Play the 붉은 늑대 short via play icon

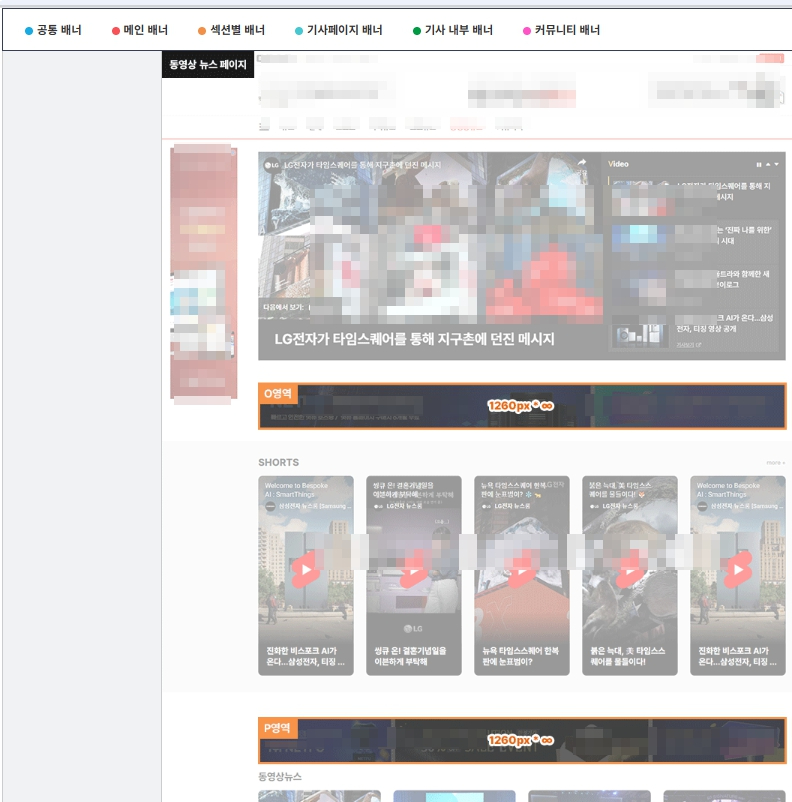(630, 569)
